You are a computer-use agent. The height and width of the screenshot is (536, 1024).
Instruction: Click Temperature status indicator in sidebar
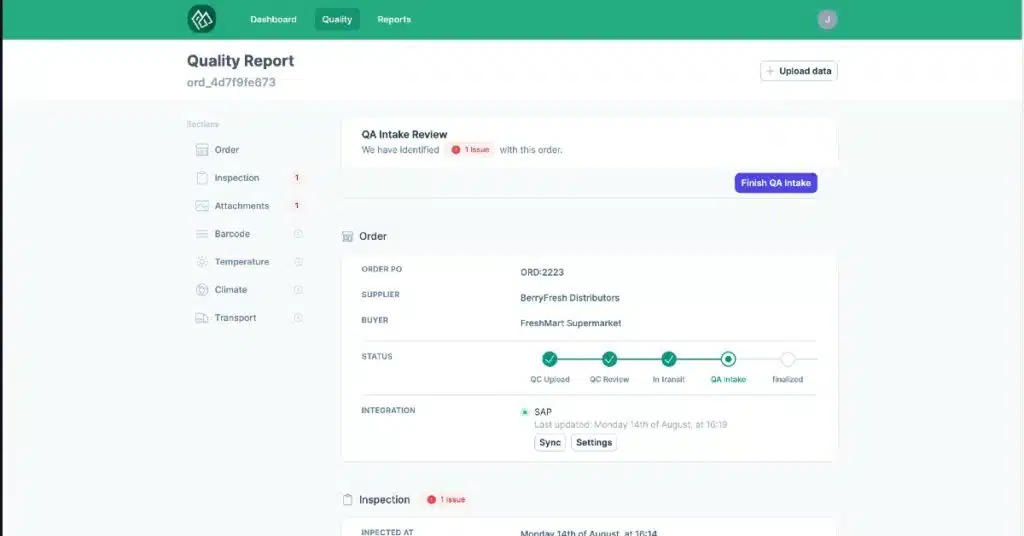[x=298, y=262]
